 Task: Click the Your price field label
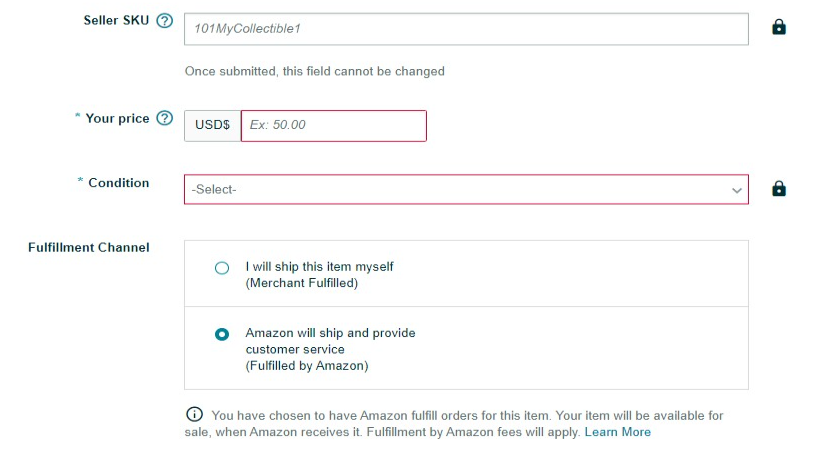[117, 118]
